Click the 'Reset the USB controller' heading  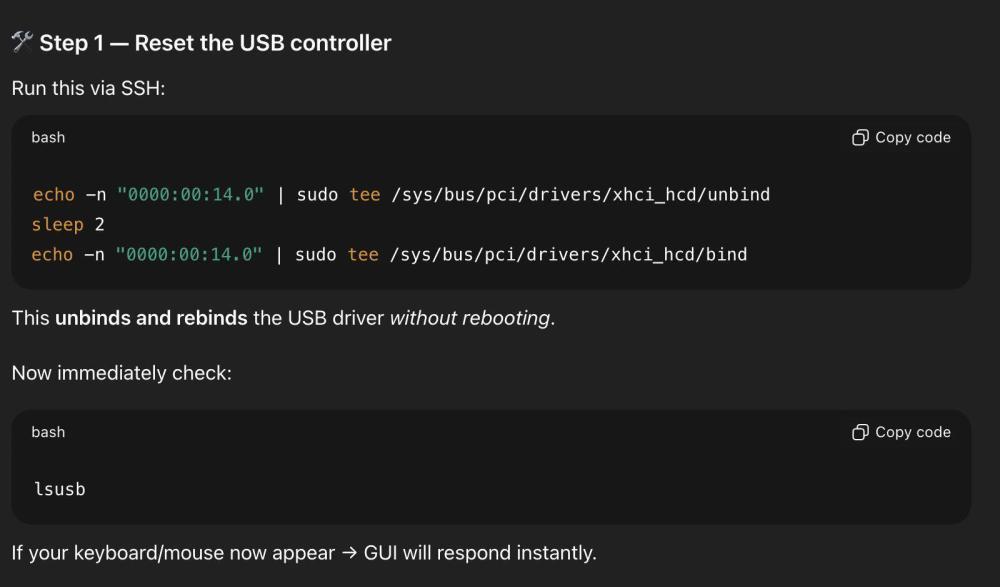(262, 43)
